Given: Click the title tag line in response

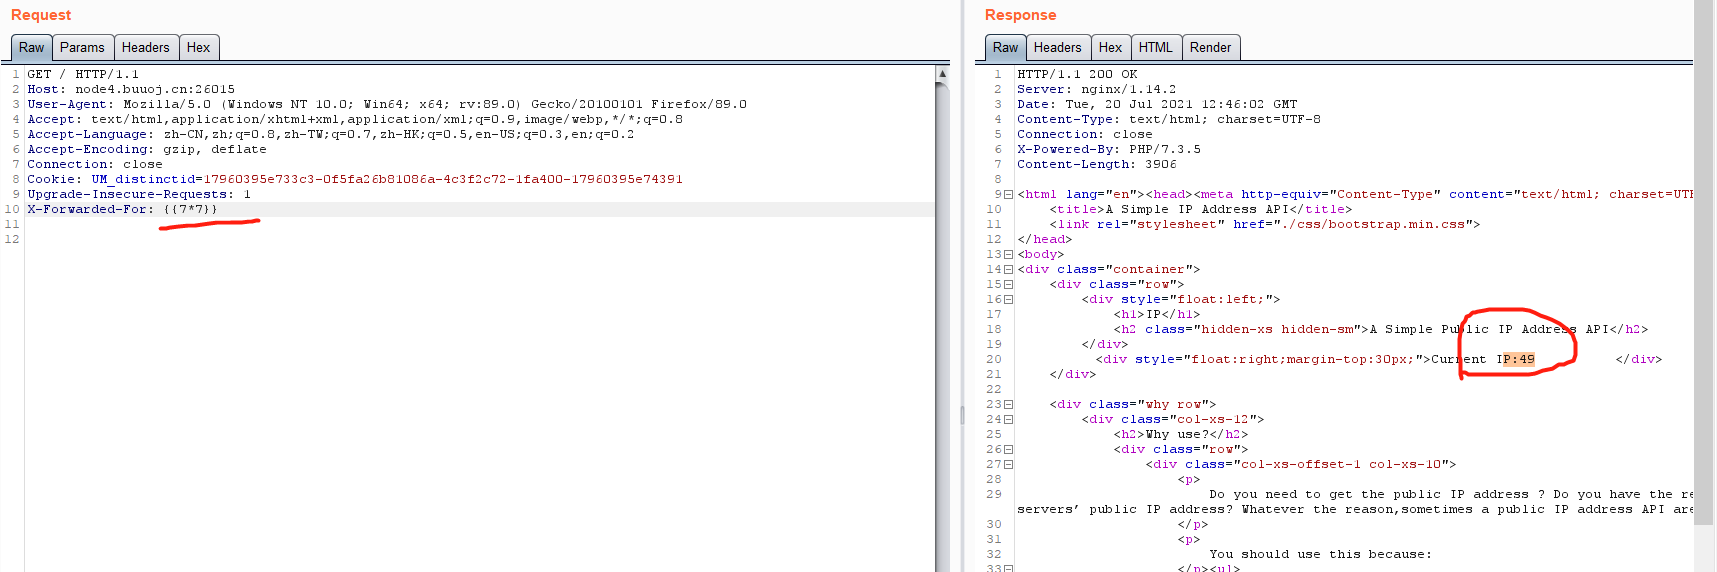Looking at the screenshot, I should pos(1200,209).
